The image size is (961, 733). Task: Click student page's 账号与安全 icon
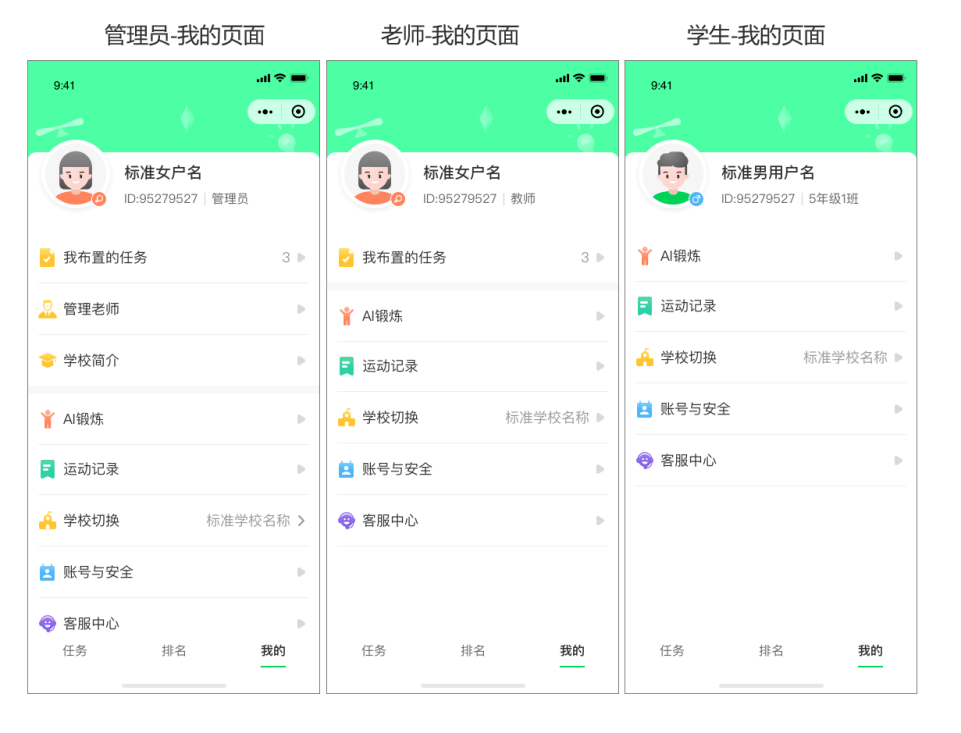point(645,409)
